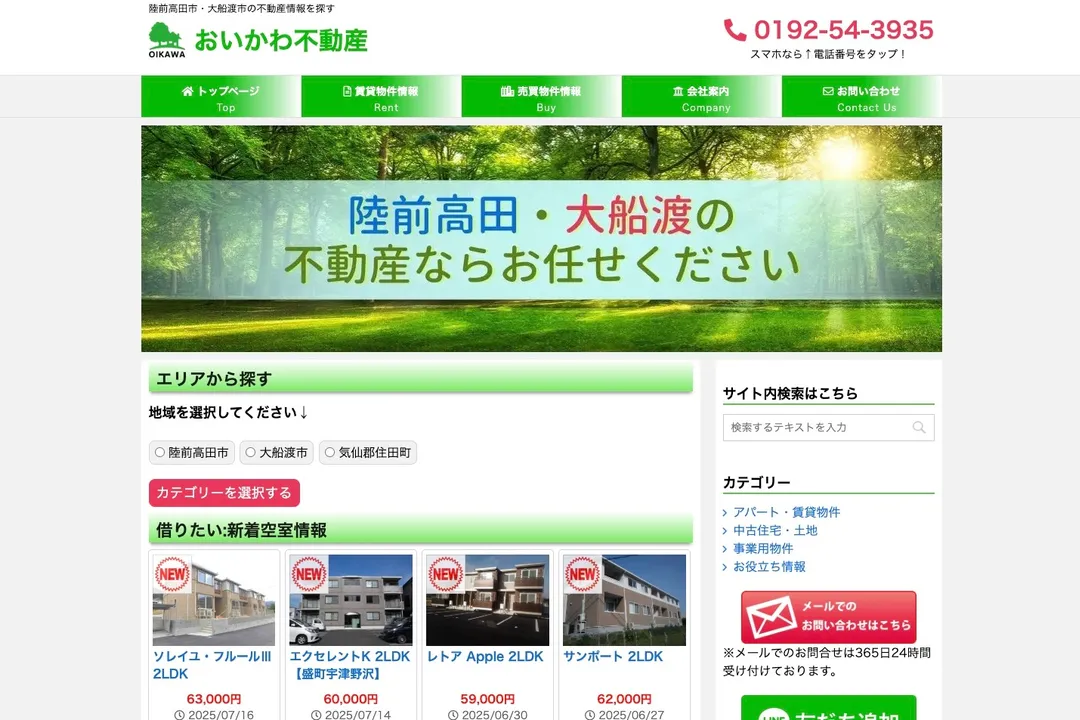Click the magnifier icon in search box
The image size is (1080, 720).
919,428
